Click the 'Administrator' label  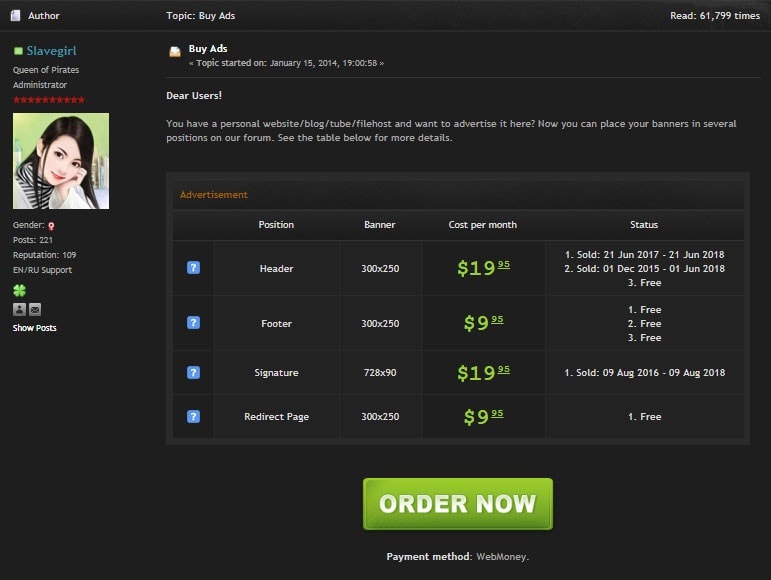pyautogui.click(x=40, y=85)
